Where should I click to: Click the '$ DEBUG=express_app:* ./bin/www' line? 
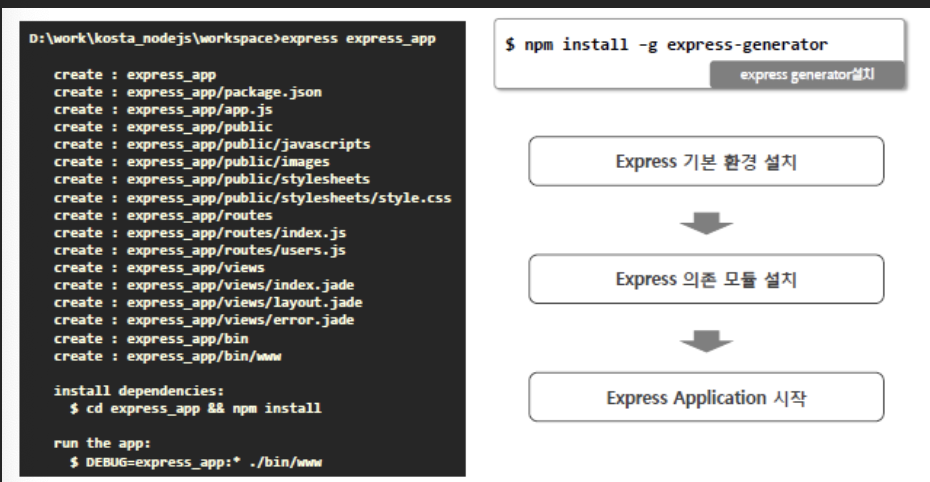196,462
